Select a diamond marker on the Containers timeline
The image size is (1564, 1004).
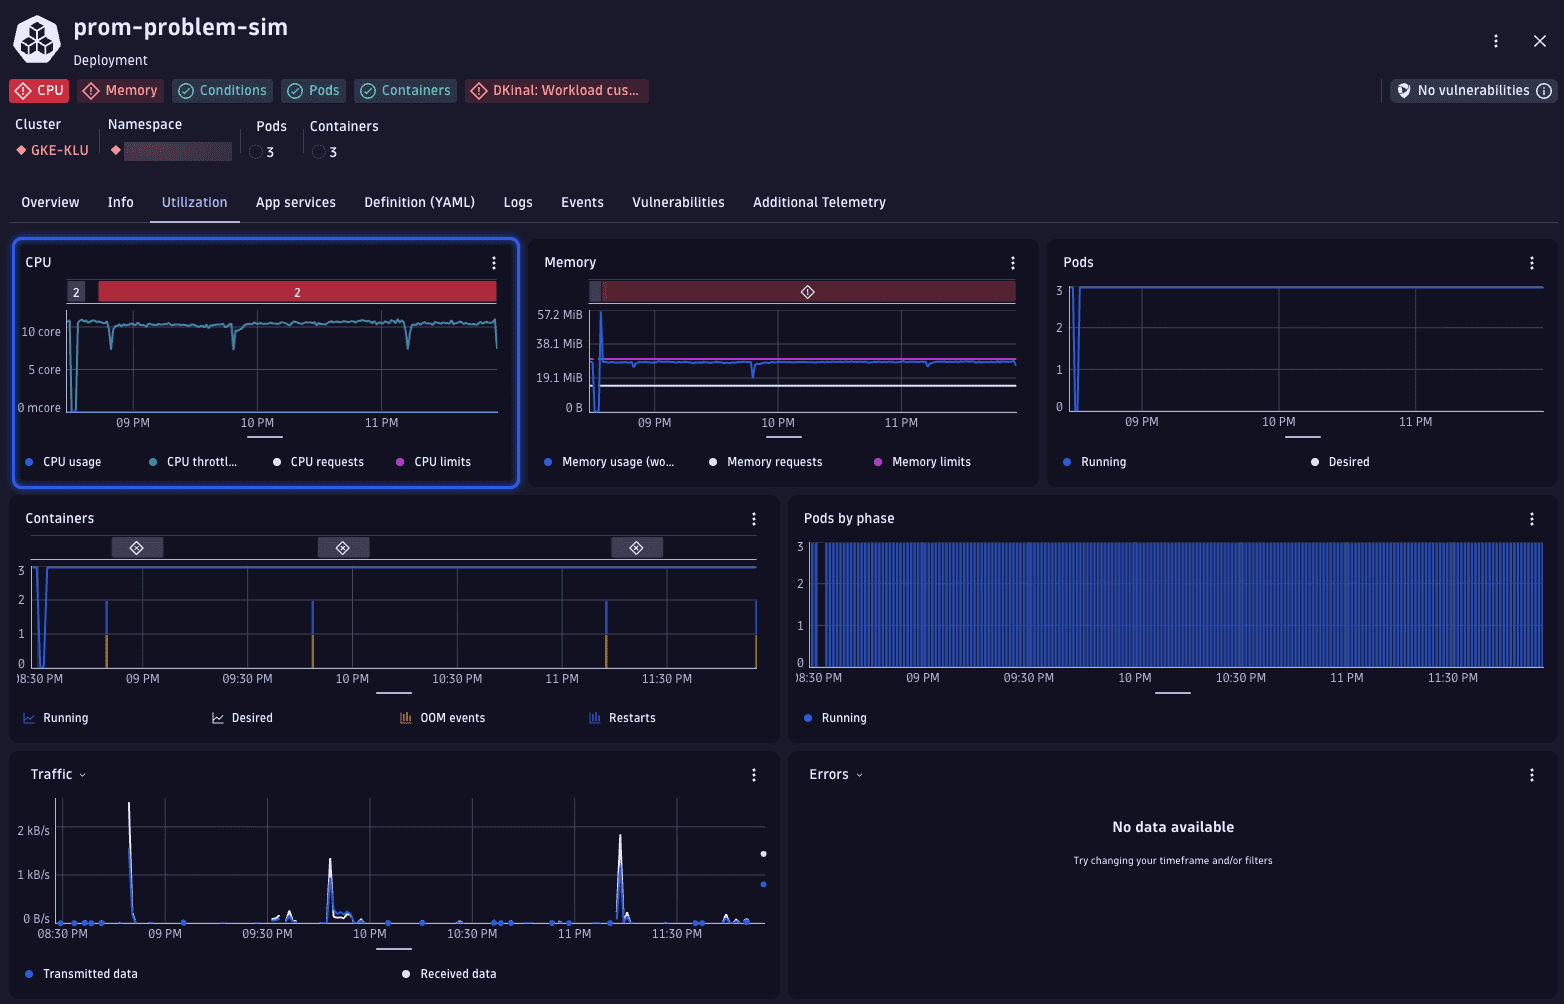pos(137,547)
